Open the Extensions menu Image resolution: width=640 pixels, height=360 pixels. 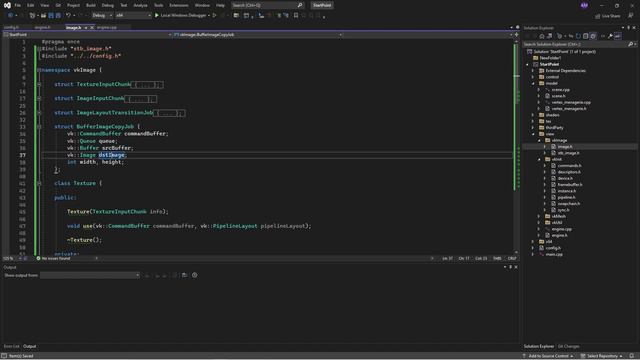point(179,5)
